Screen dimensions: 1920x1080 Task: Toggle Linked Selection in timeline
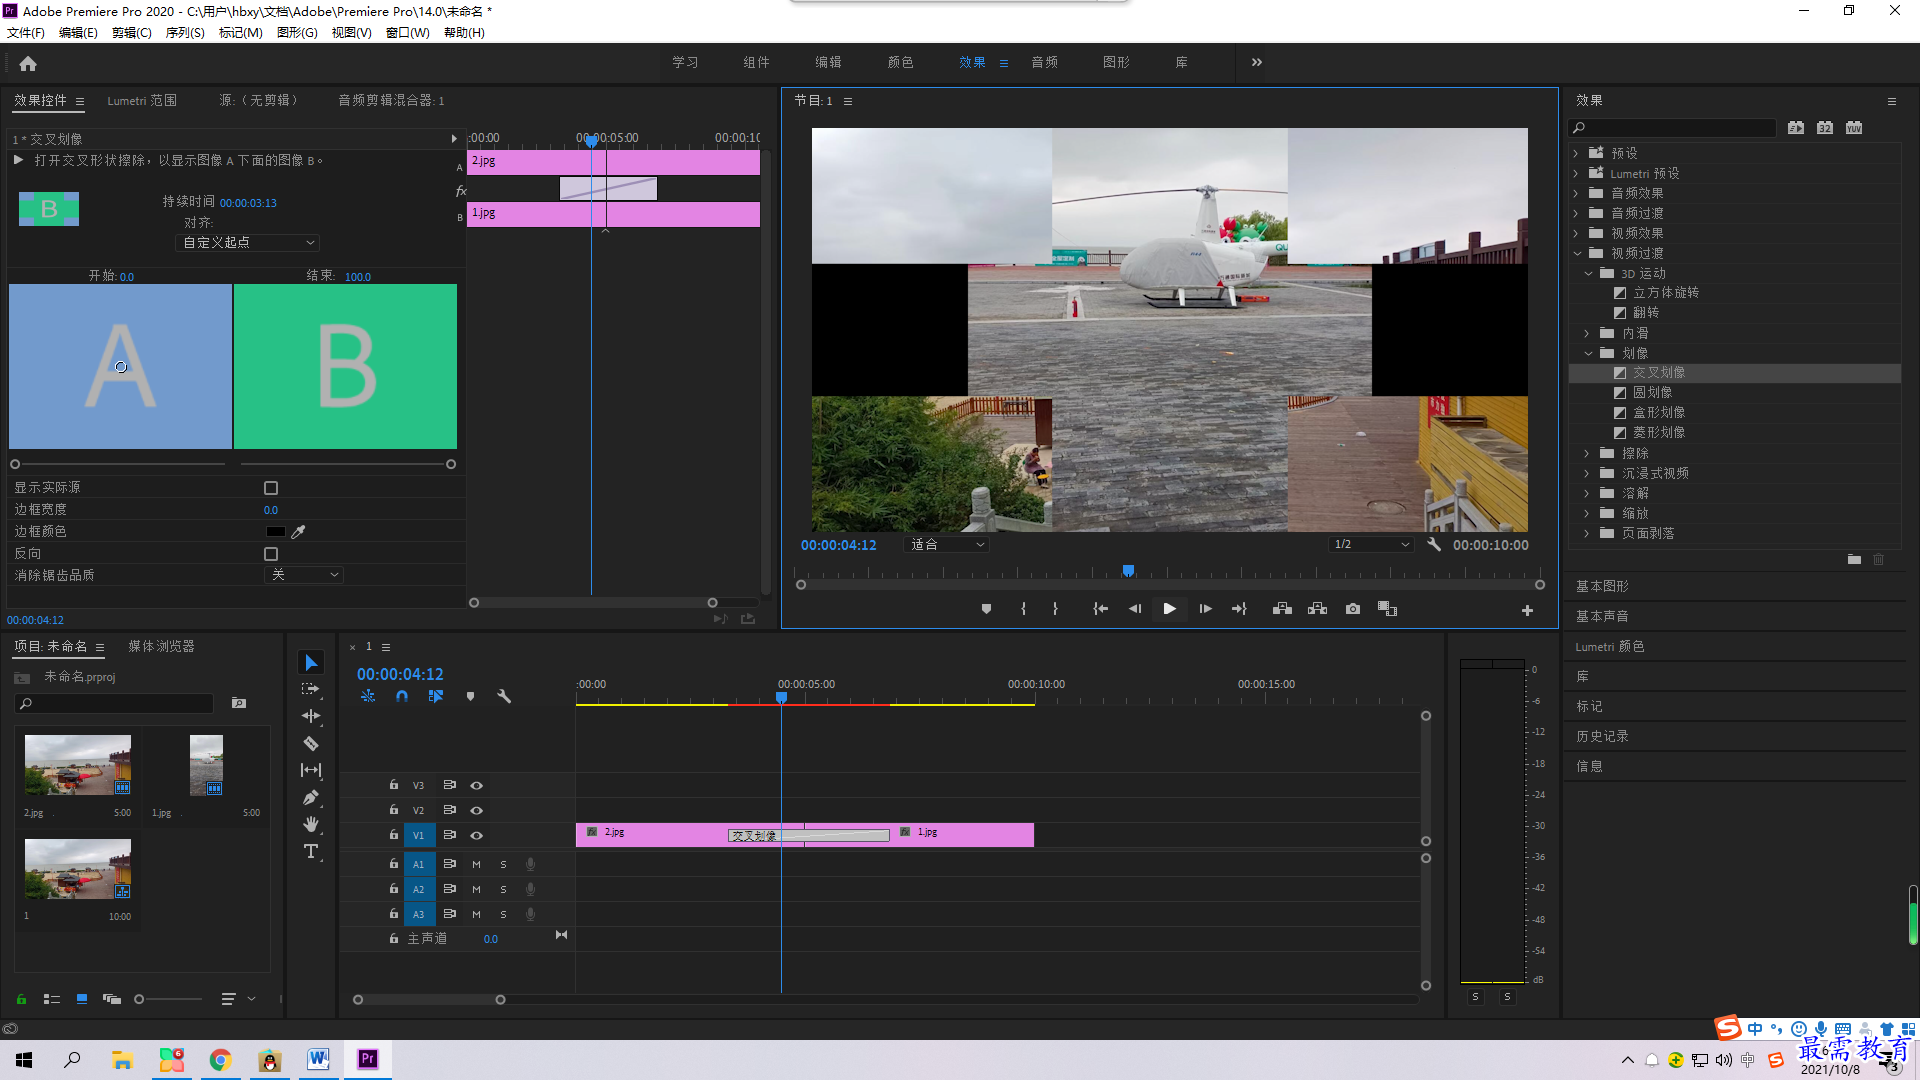436,696
